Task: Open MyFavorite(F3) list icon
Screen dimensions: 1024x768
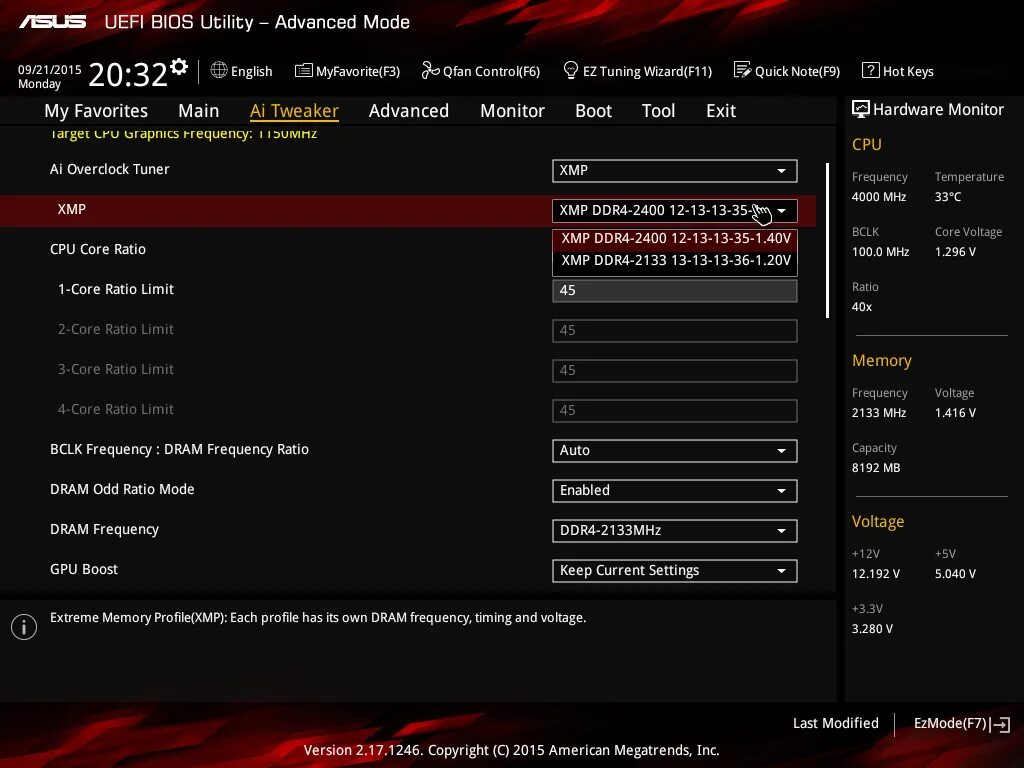Action: pos(304,71)
